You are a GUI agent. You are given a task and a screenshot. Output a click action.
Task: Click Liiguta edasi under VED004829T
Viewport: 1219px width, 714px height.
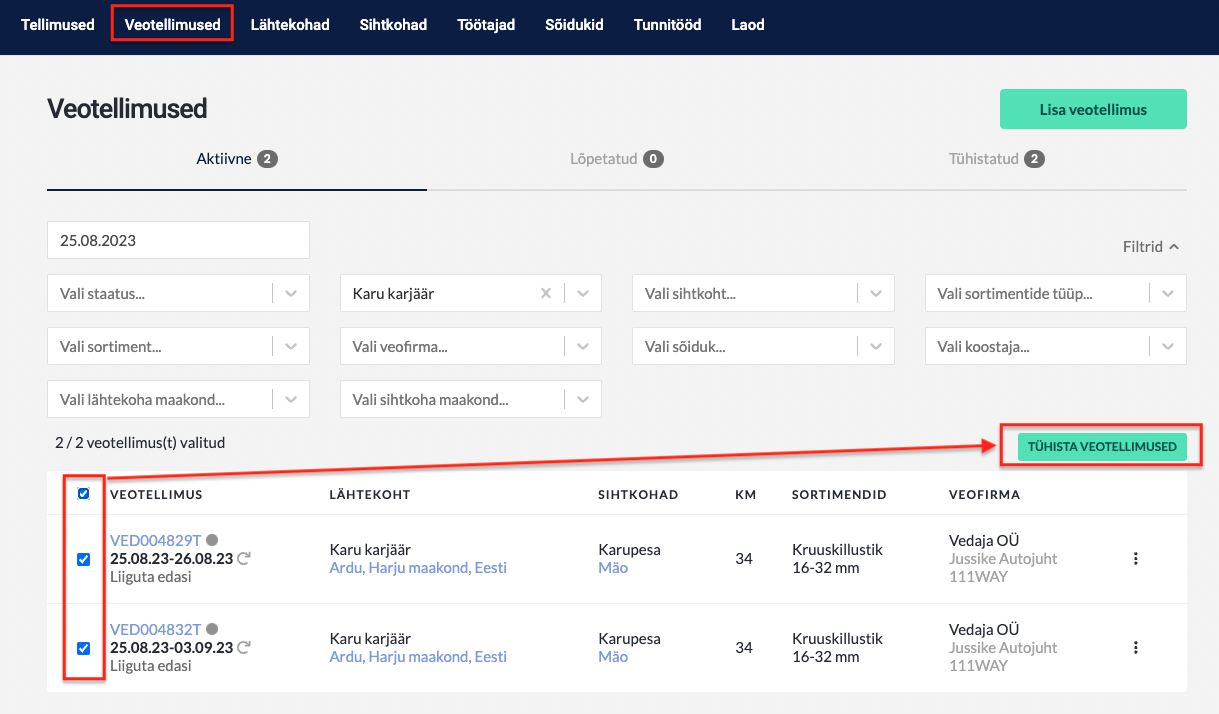click(150, 577)
